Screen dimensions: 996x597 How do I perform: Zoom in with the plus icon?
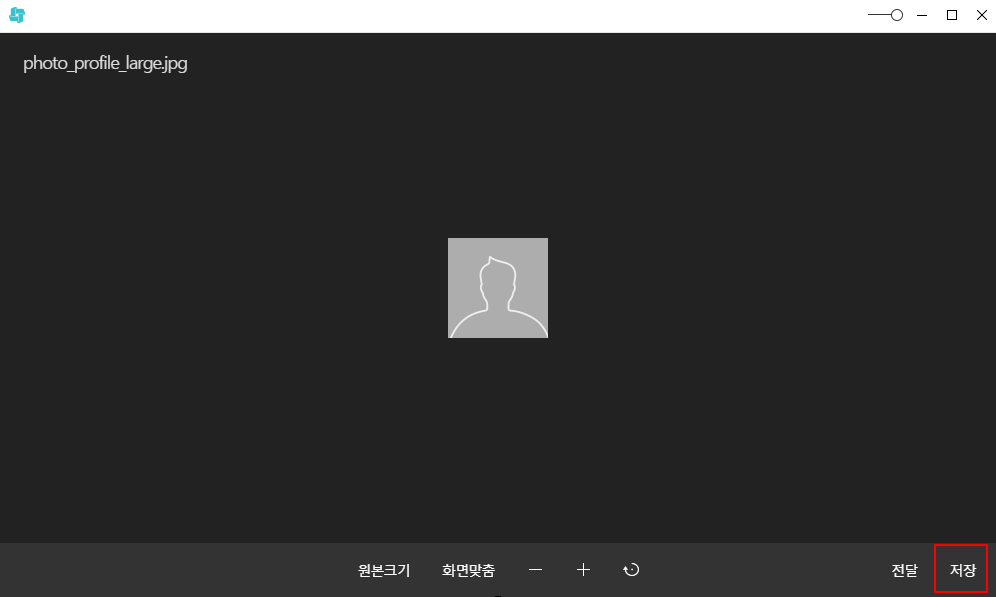pyautogui.click(x=584, y=570)
